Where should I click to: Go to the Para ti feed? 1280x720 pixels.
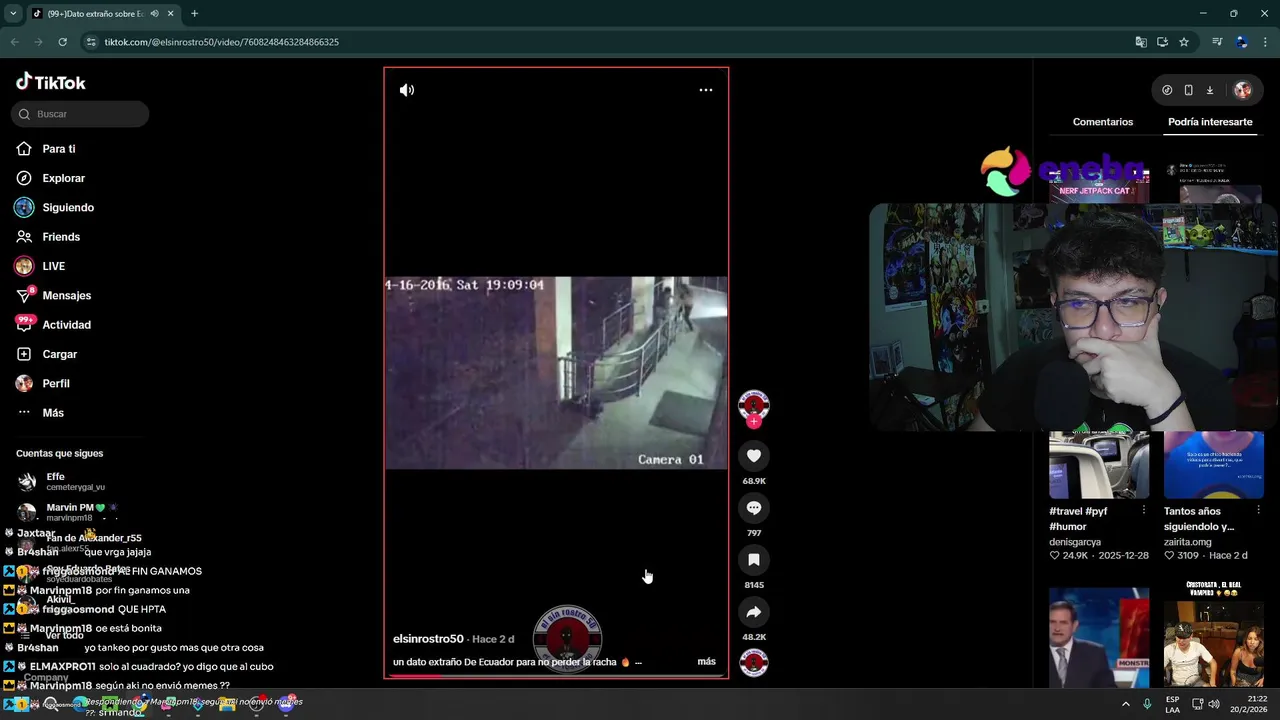(59, 149)
